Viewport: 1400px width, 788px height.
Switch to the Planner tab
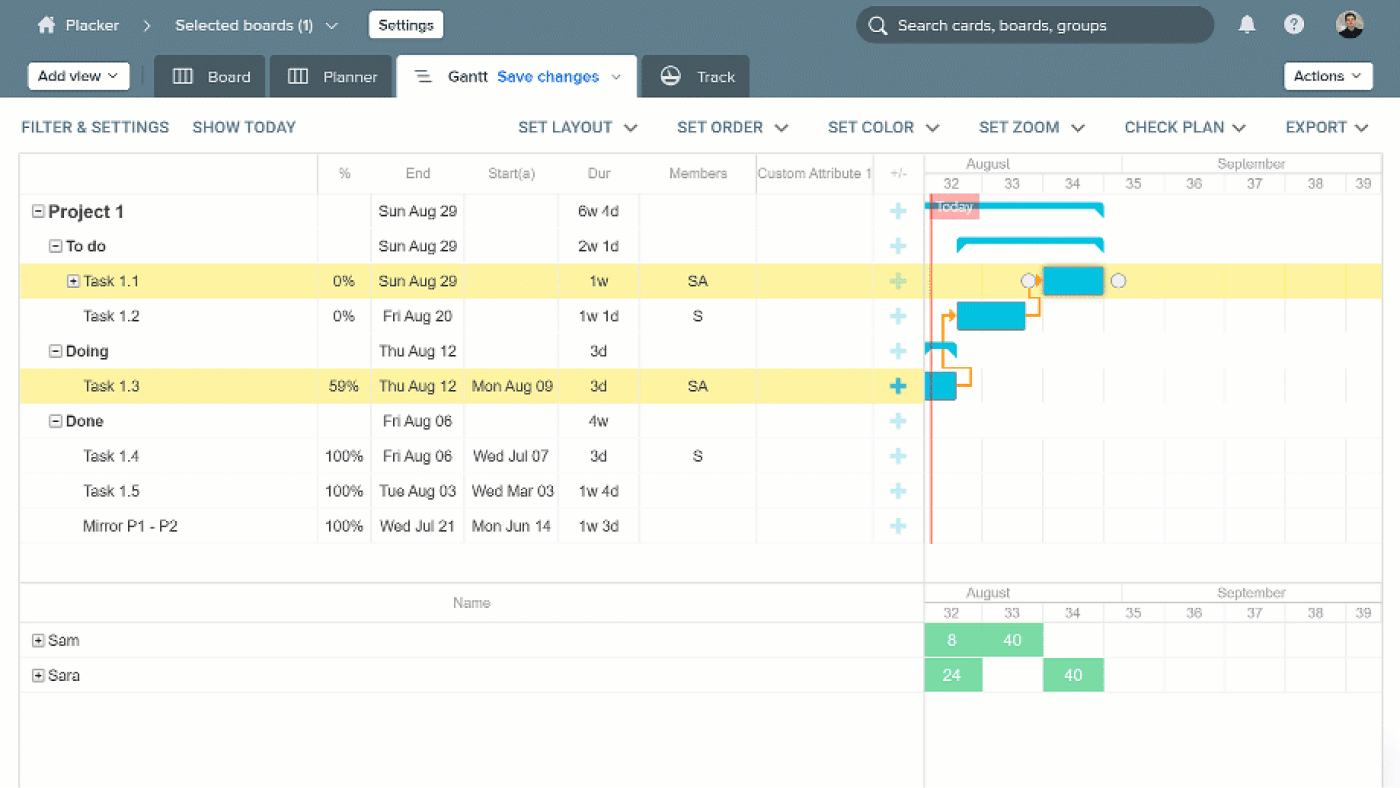click(332, 77)
